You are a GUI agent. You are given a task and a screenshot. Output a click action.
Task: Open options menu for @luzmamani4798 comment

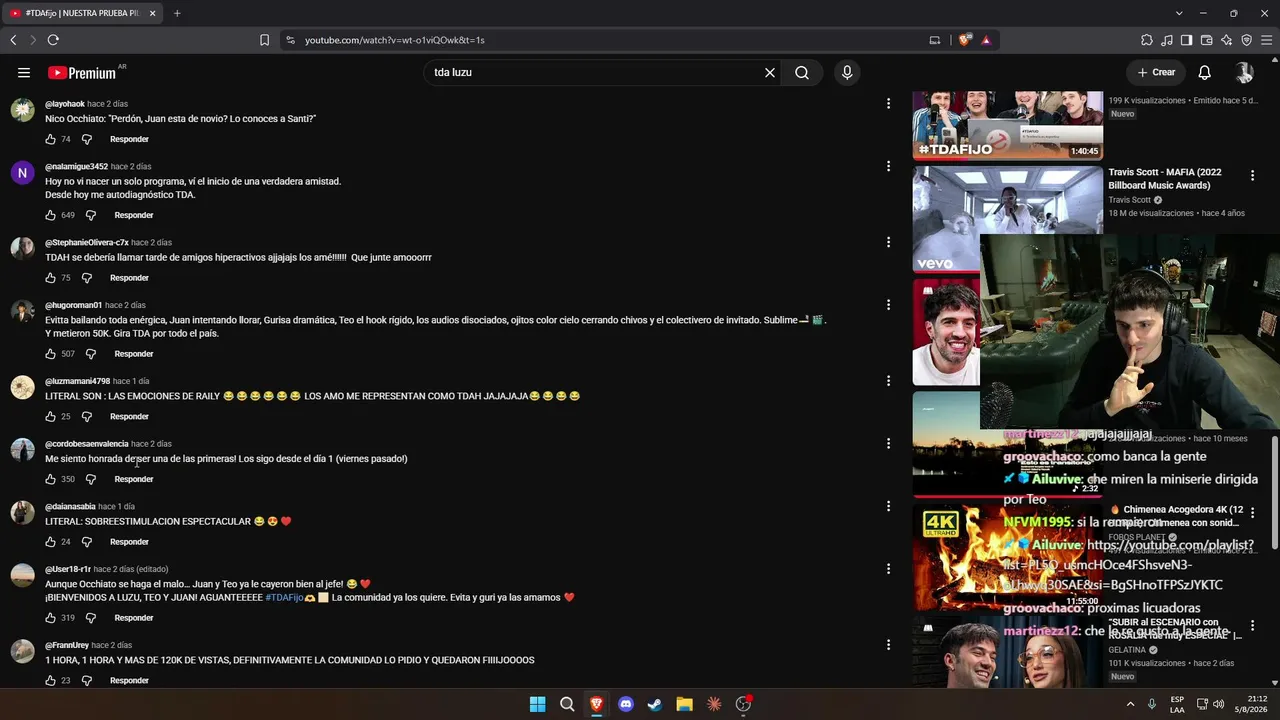[888, 380]
